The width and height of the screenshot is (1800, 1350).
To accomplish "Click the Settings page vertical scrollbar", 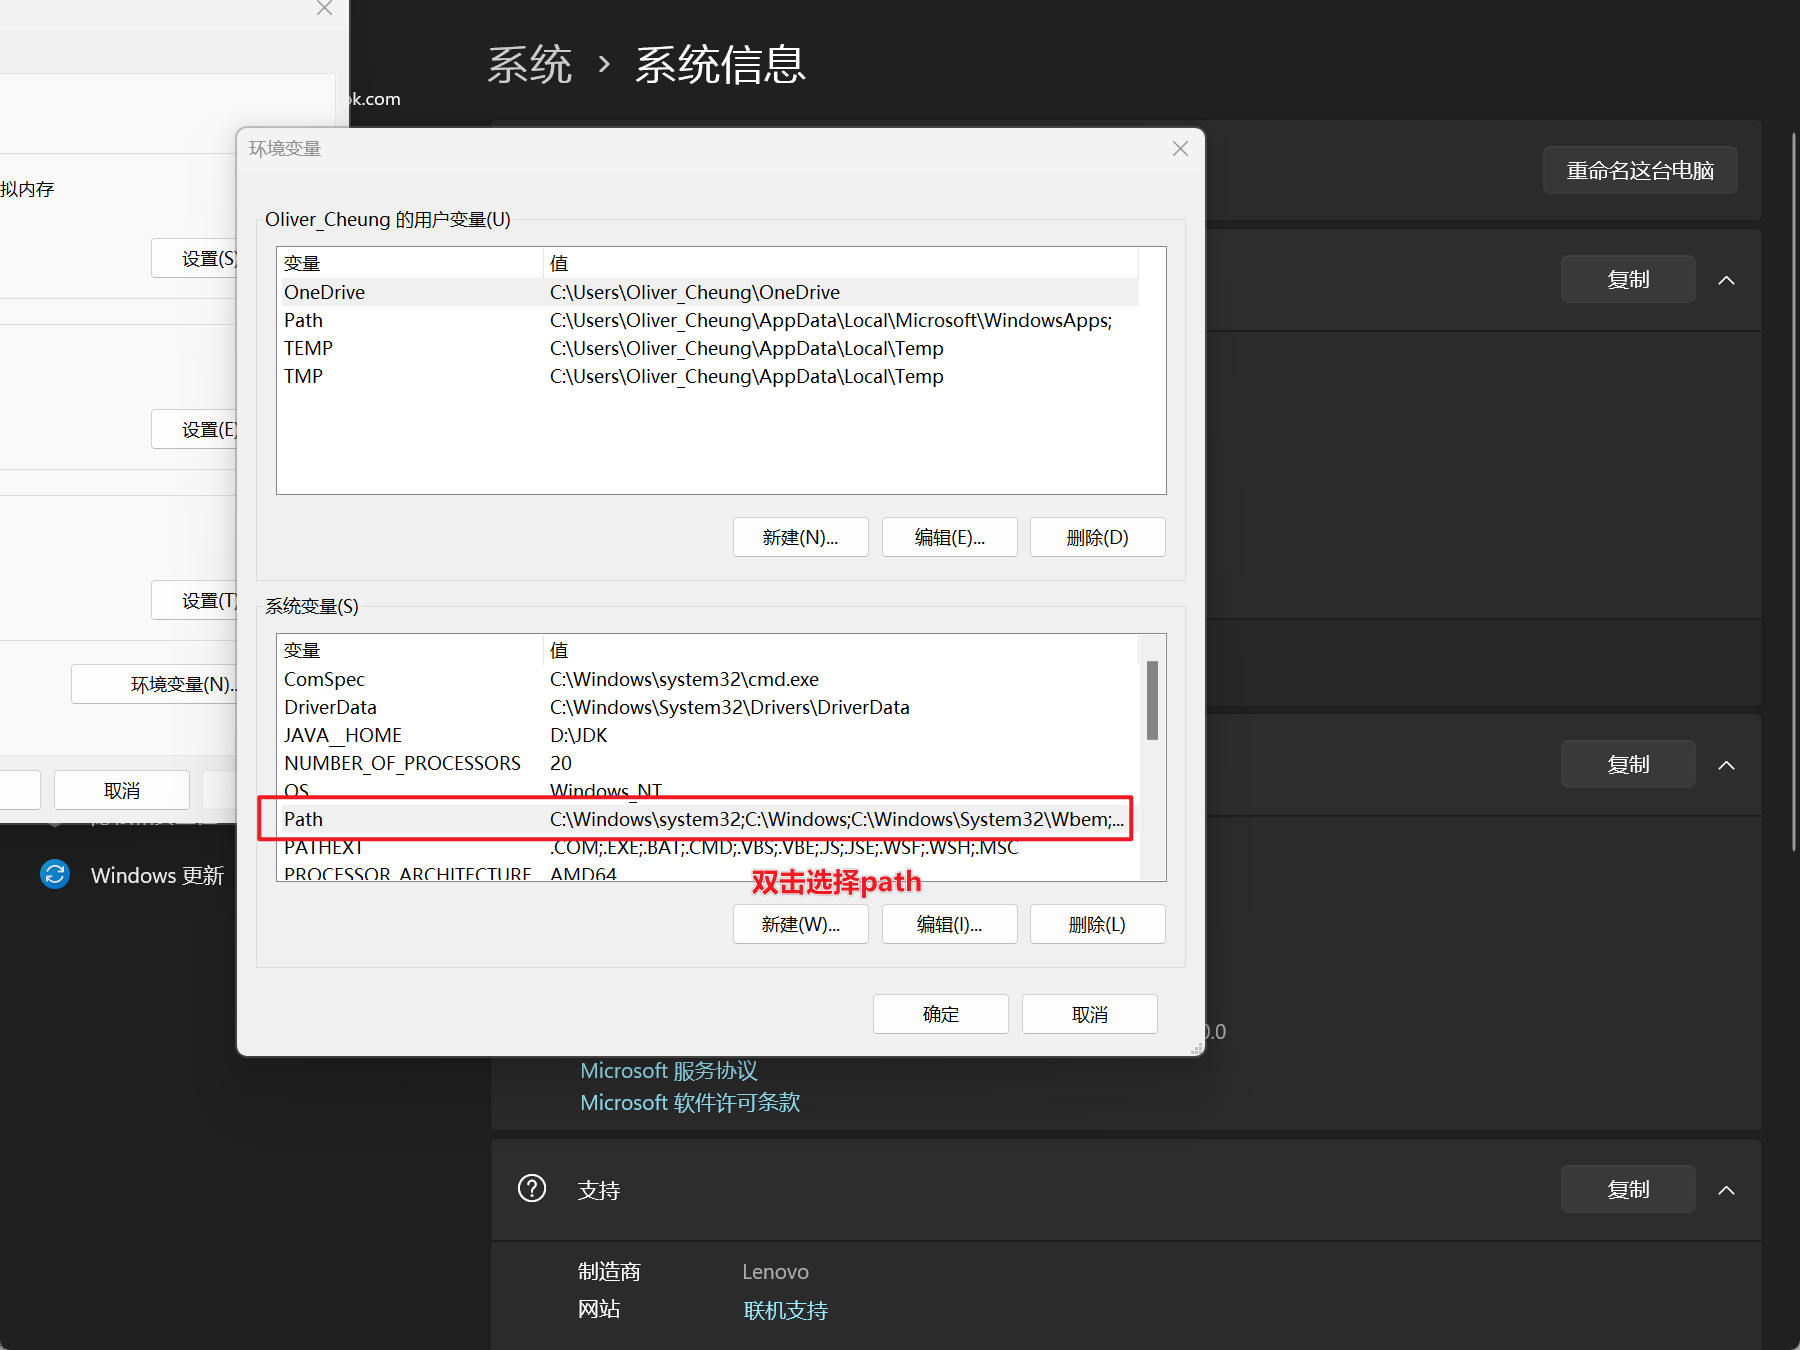I will (1794, 490).
